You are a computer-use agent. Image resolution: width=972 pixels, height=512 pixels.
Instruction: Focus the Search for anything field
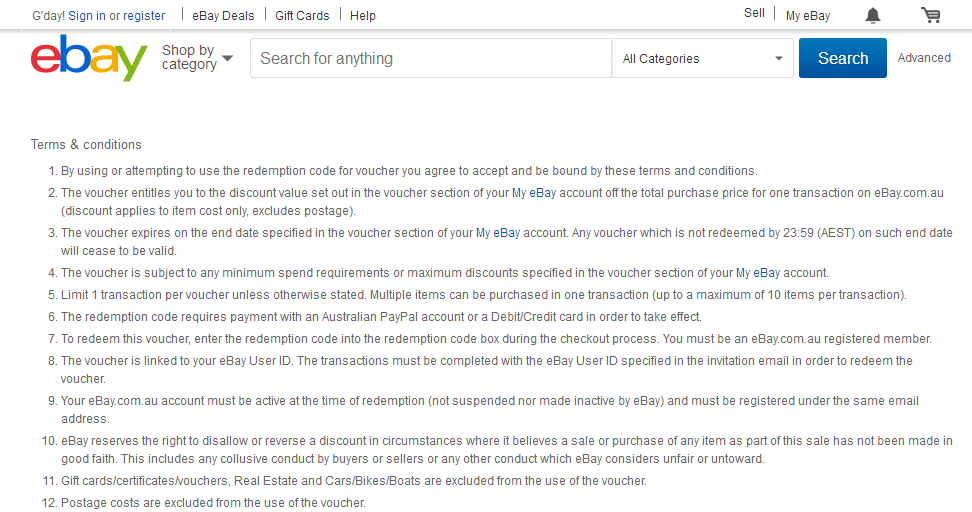(431, 58)
